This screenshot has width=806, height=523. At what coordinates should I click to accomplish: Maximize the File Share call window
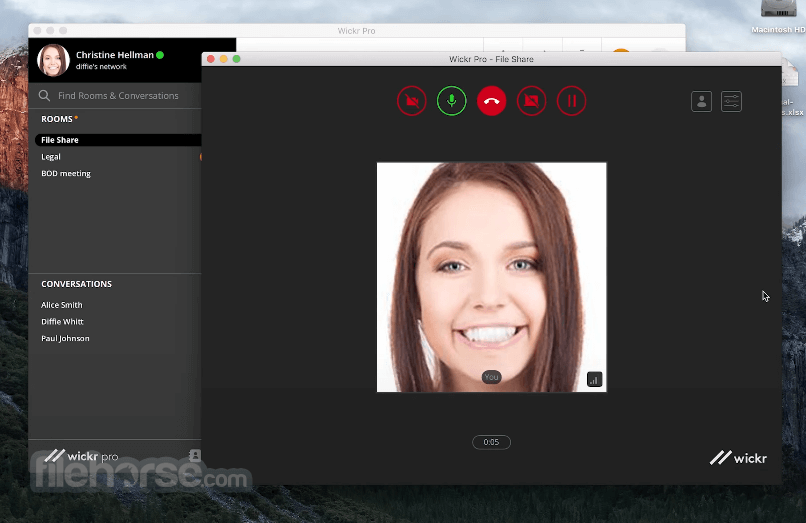point(236,59)
